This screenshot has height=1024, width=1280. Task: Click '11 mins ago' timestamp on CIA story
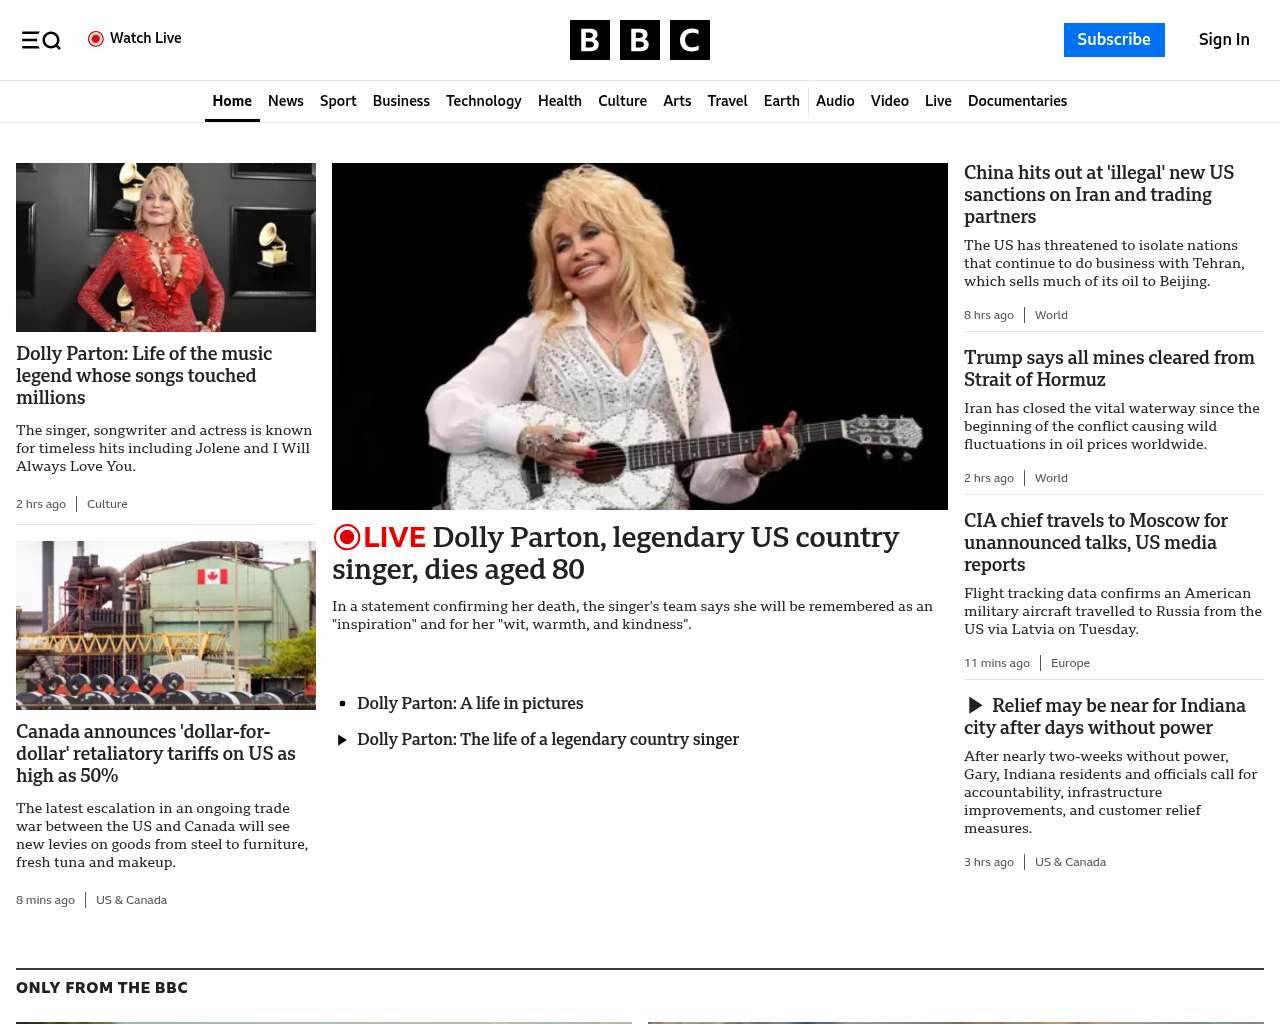[x=997, y=663]
